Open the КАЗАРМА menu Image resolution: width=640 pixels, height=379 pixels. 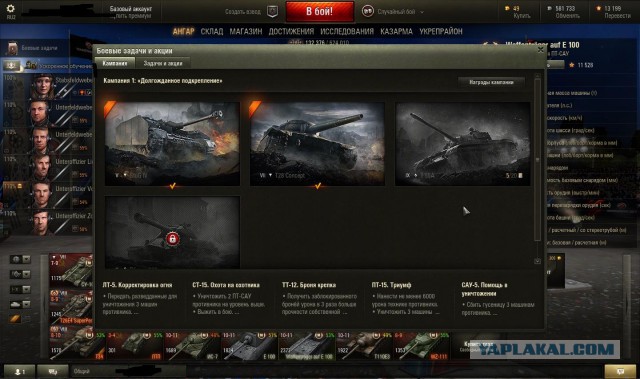[x=396, y=31]
